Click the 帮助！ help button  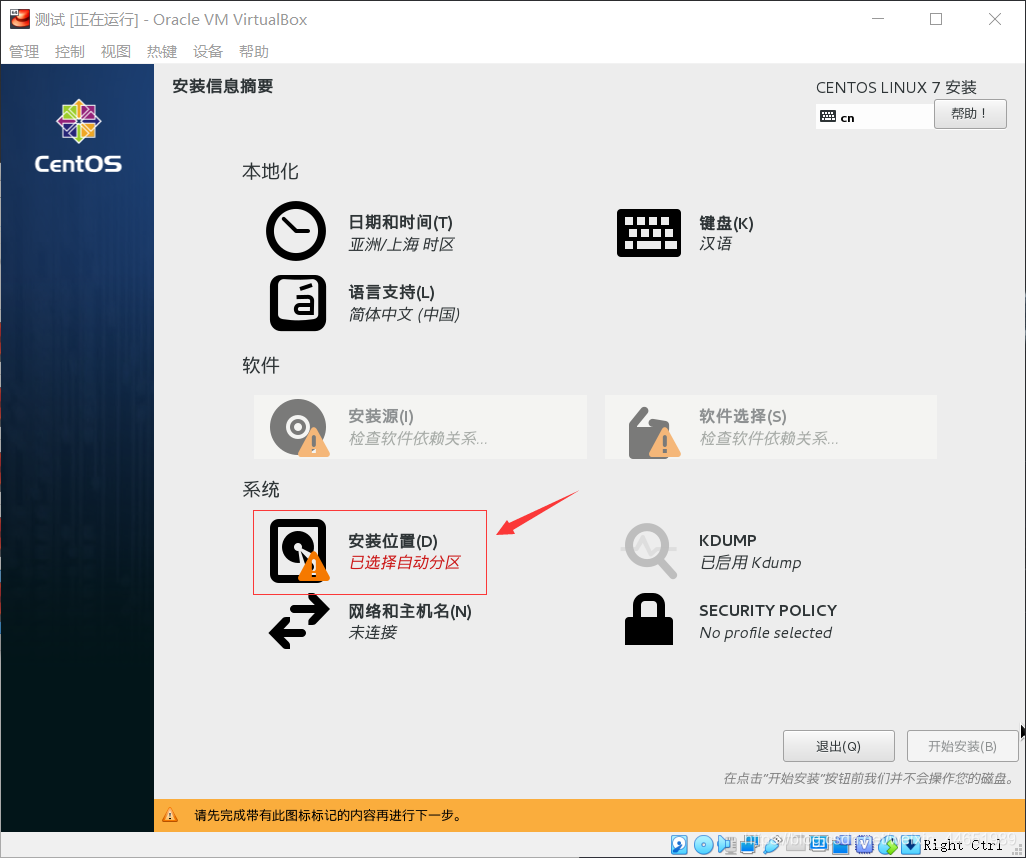970,114
